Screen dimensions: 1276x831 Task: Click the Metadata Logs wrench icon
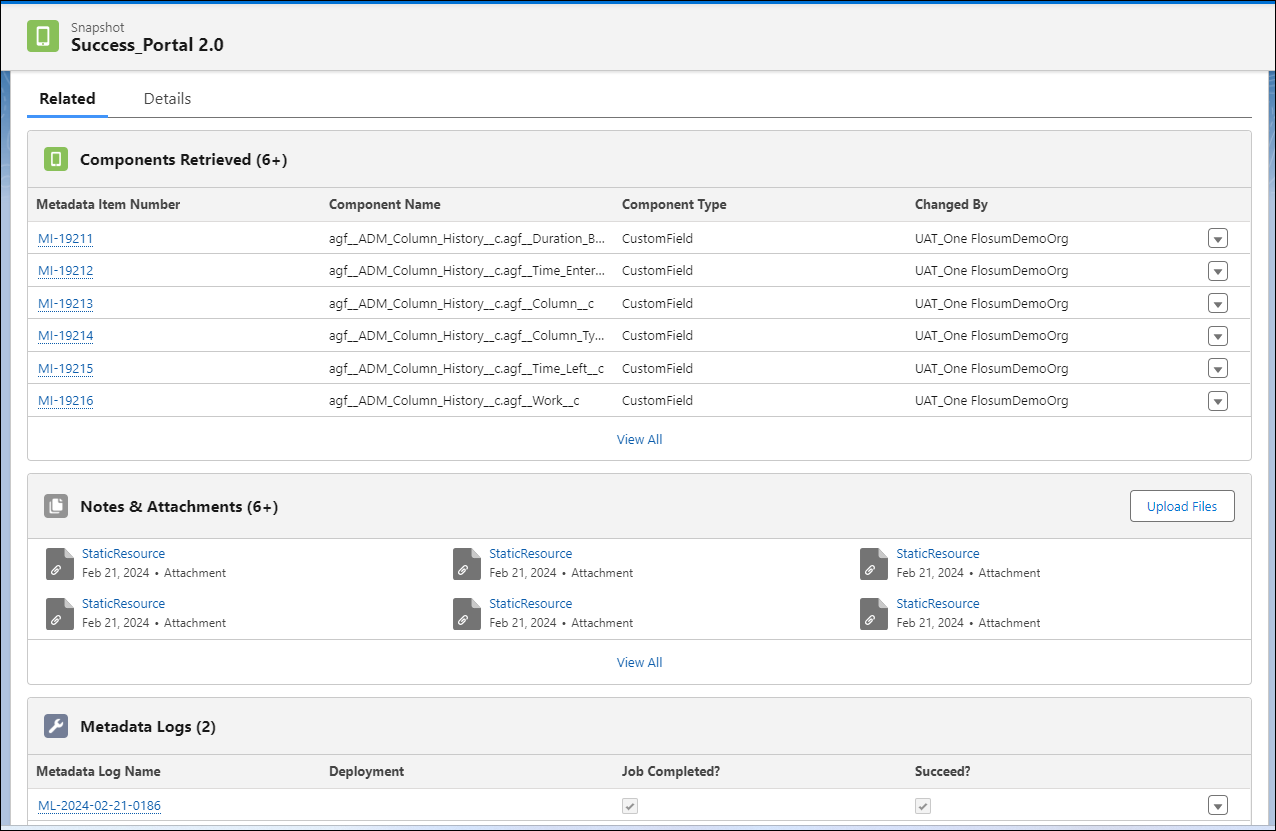(x=56, y=727)
